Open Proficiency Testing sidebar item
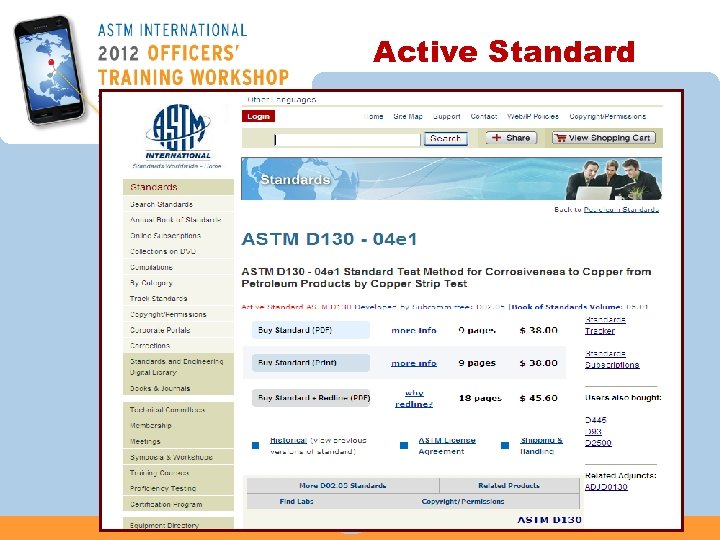This screenshot has width=720, height=540. click(163, 489)
